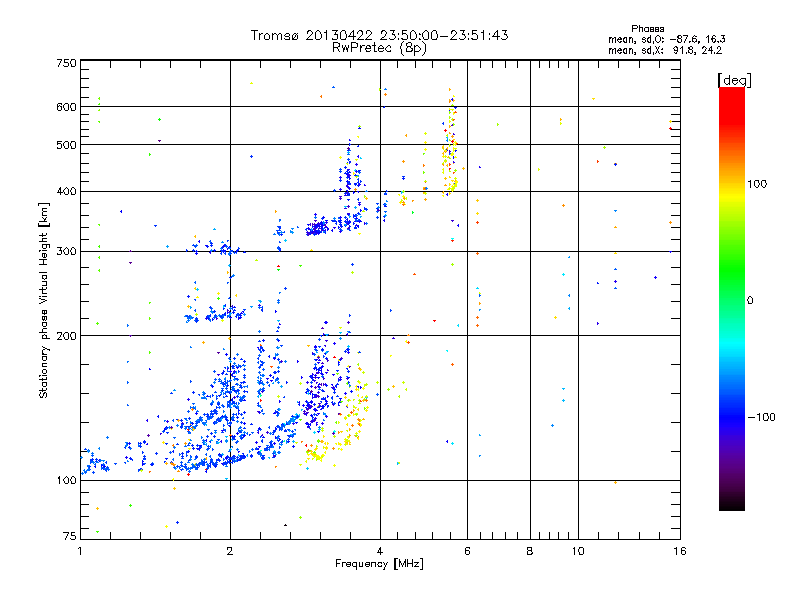This screenshot has width=800, height=600.
Task: Click the y-axis tick label '300'
Action: coord(66,252)
